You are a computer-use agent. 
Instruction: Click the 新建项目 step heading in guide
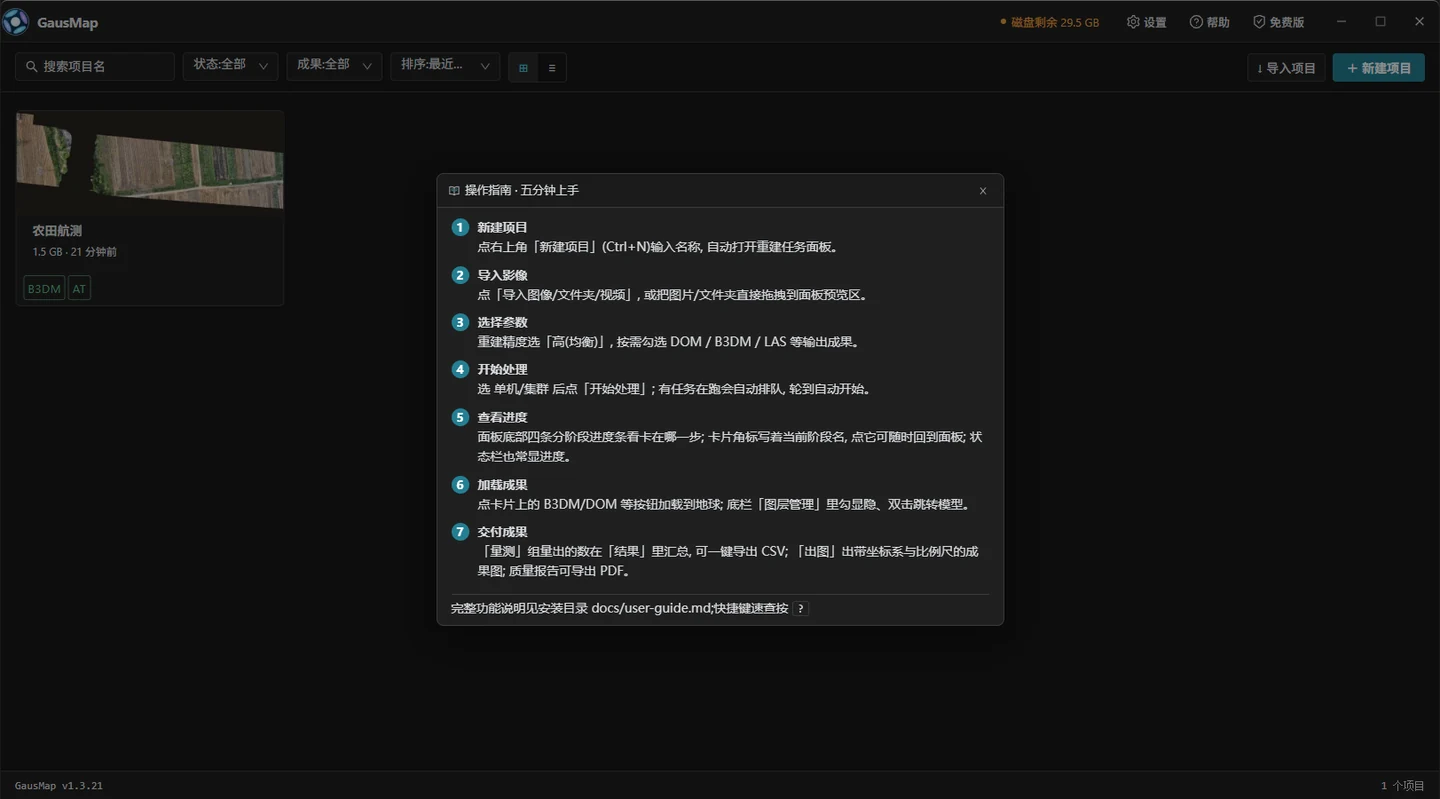(502, 228)
